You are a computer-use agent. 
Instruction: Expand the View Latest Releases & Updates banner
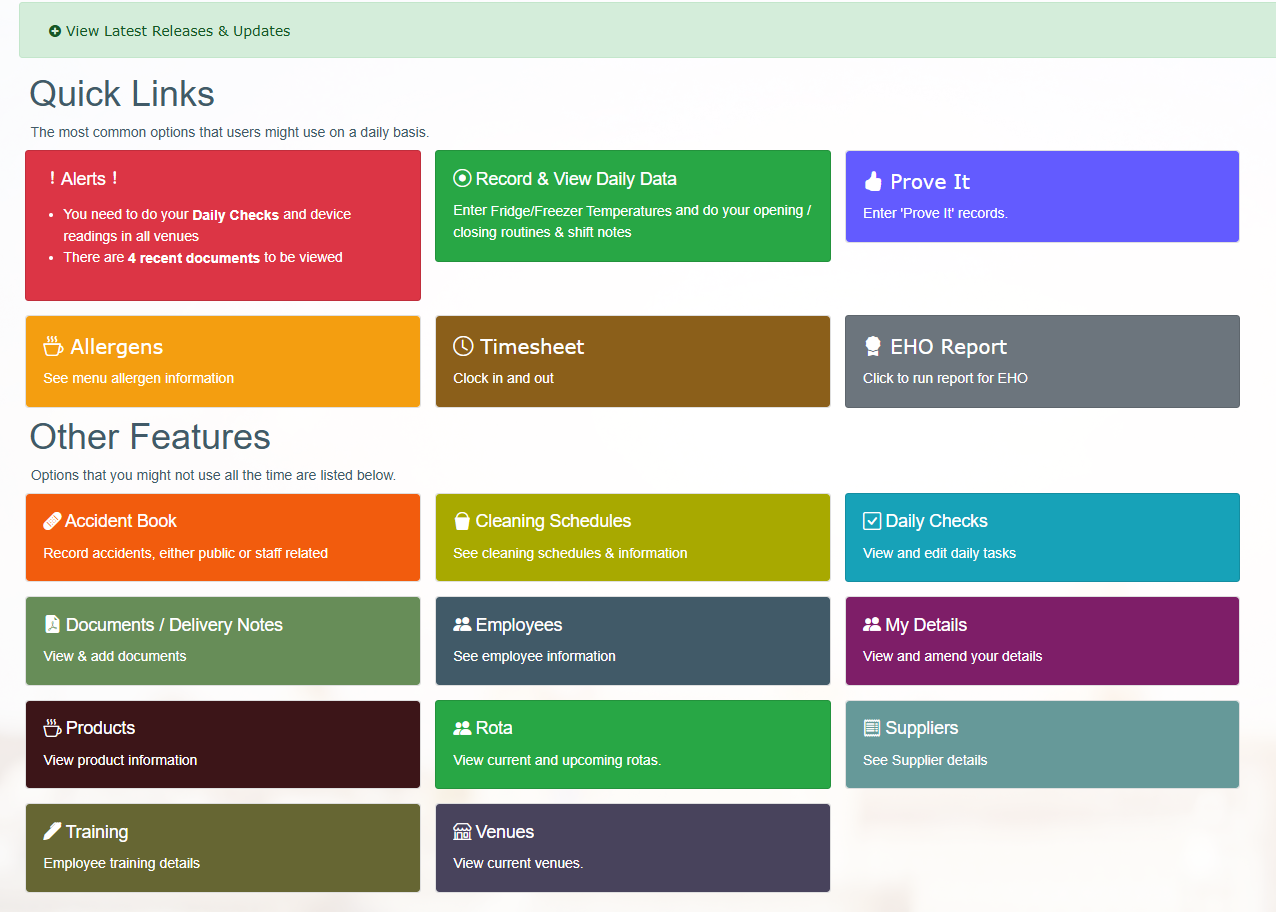pos(178,31)
